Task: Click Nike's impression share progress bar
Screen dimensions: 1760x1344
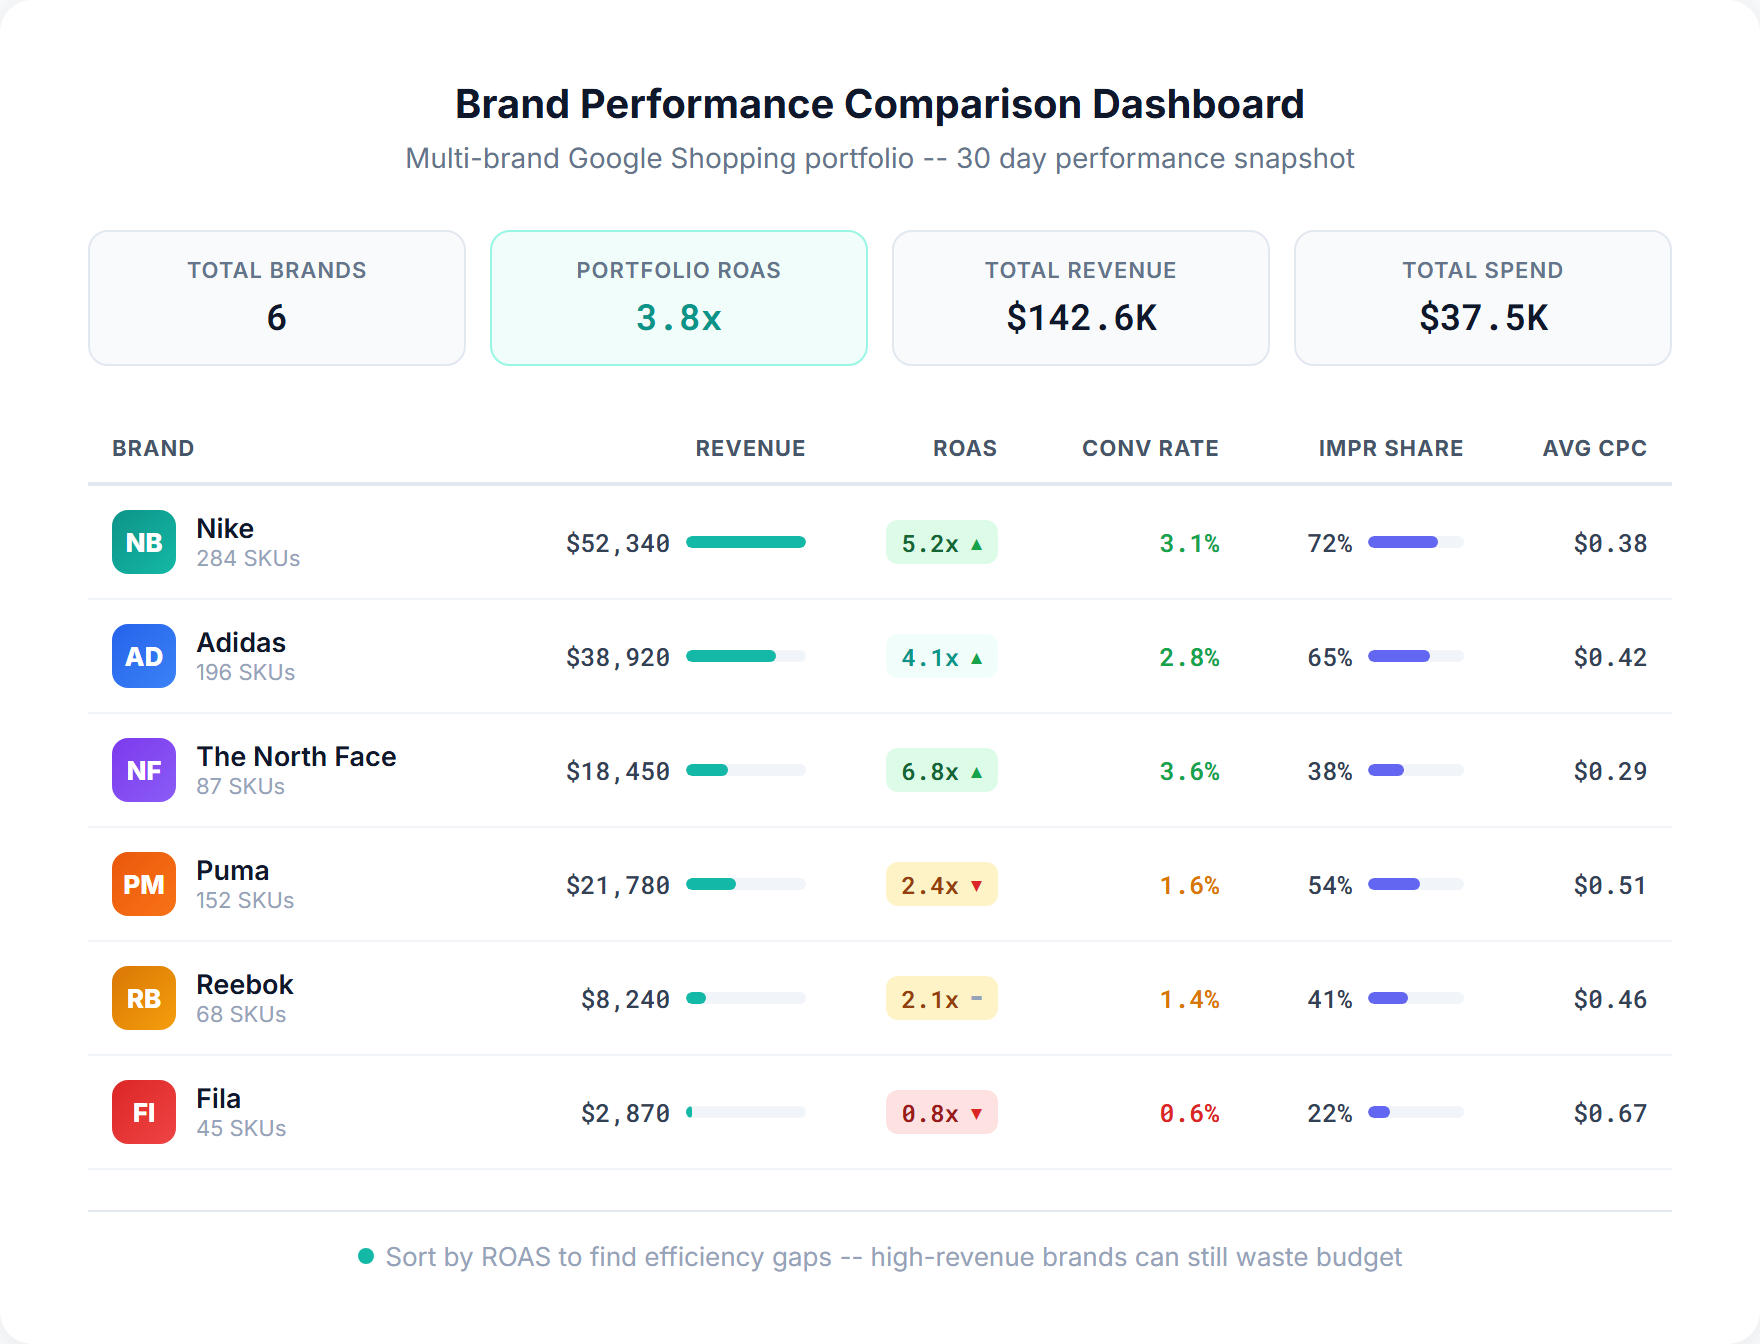Action: [x=1417, y=543]
